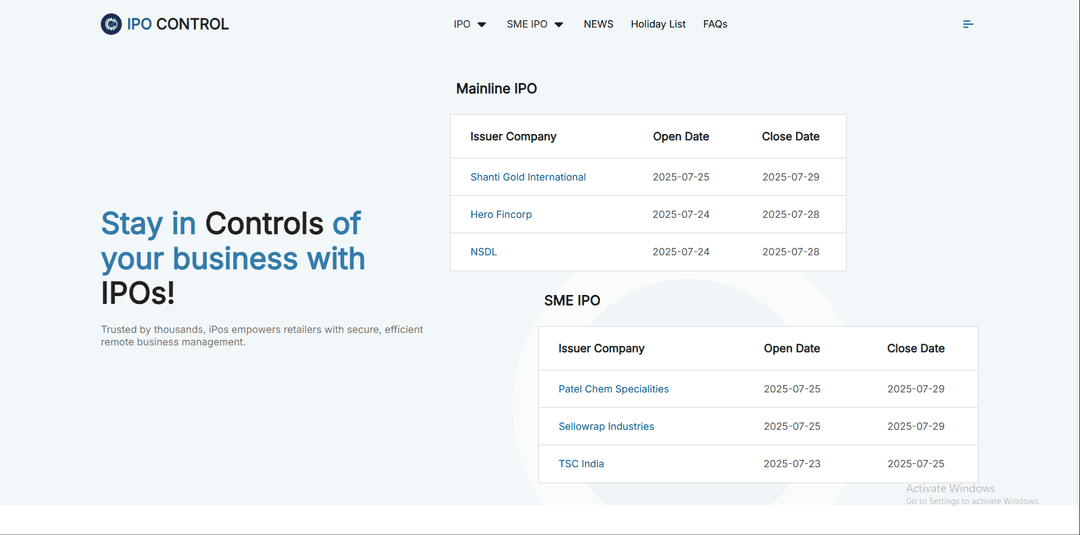
Task: Select Hero Fincorp open date 2025-07-24
Action: (x=681, y=214)
